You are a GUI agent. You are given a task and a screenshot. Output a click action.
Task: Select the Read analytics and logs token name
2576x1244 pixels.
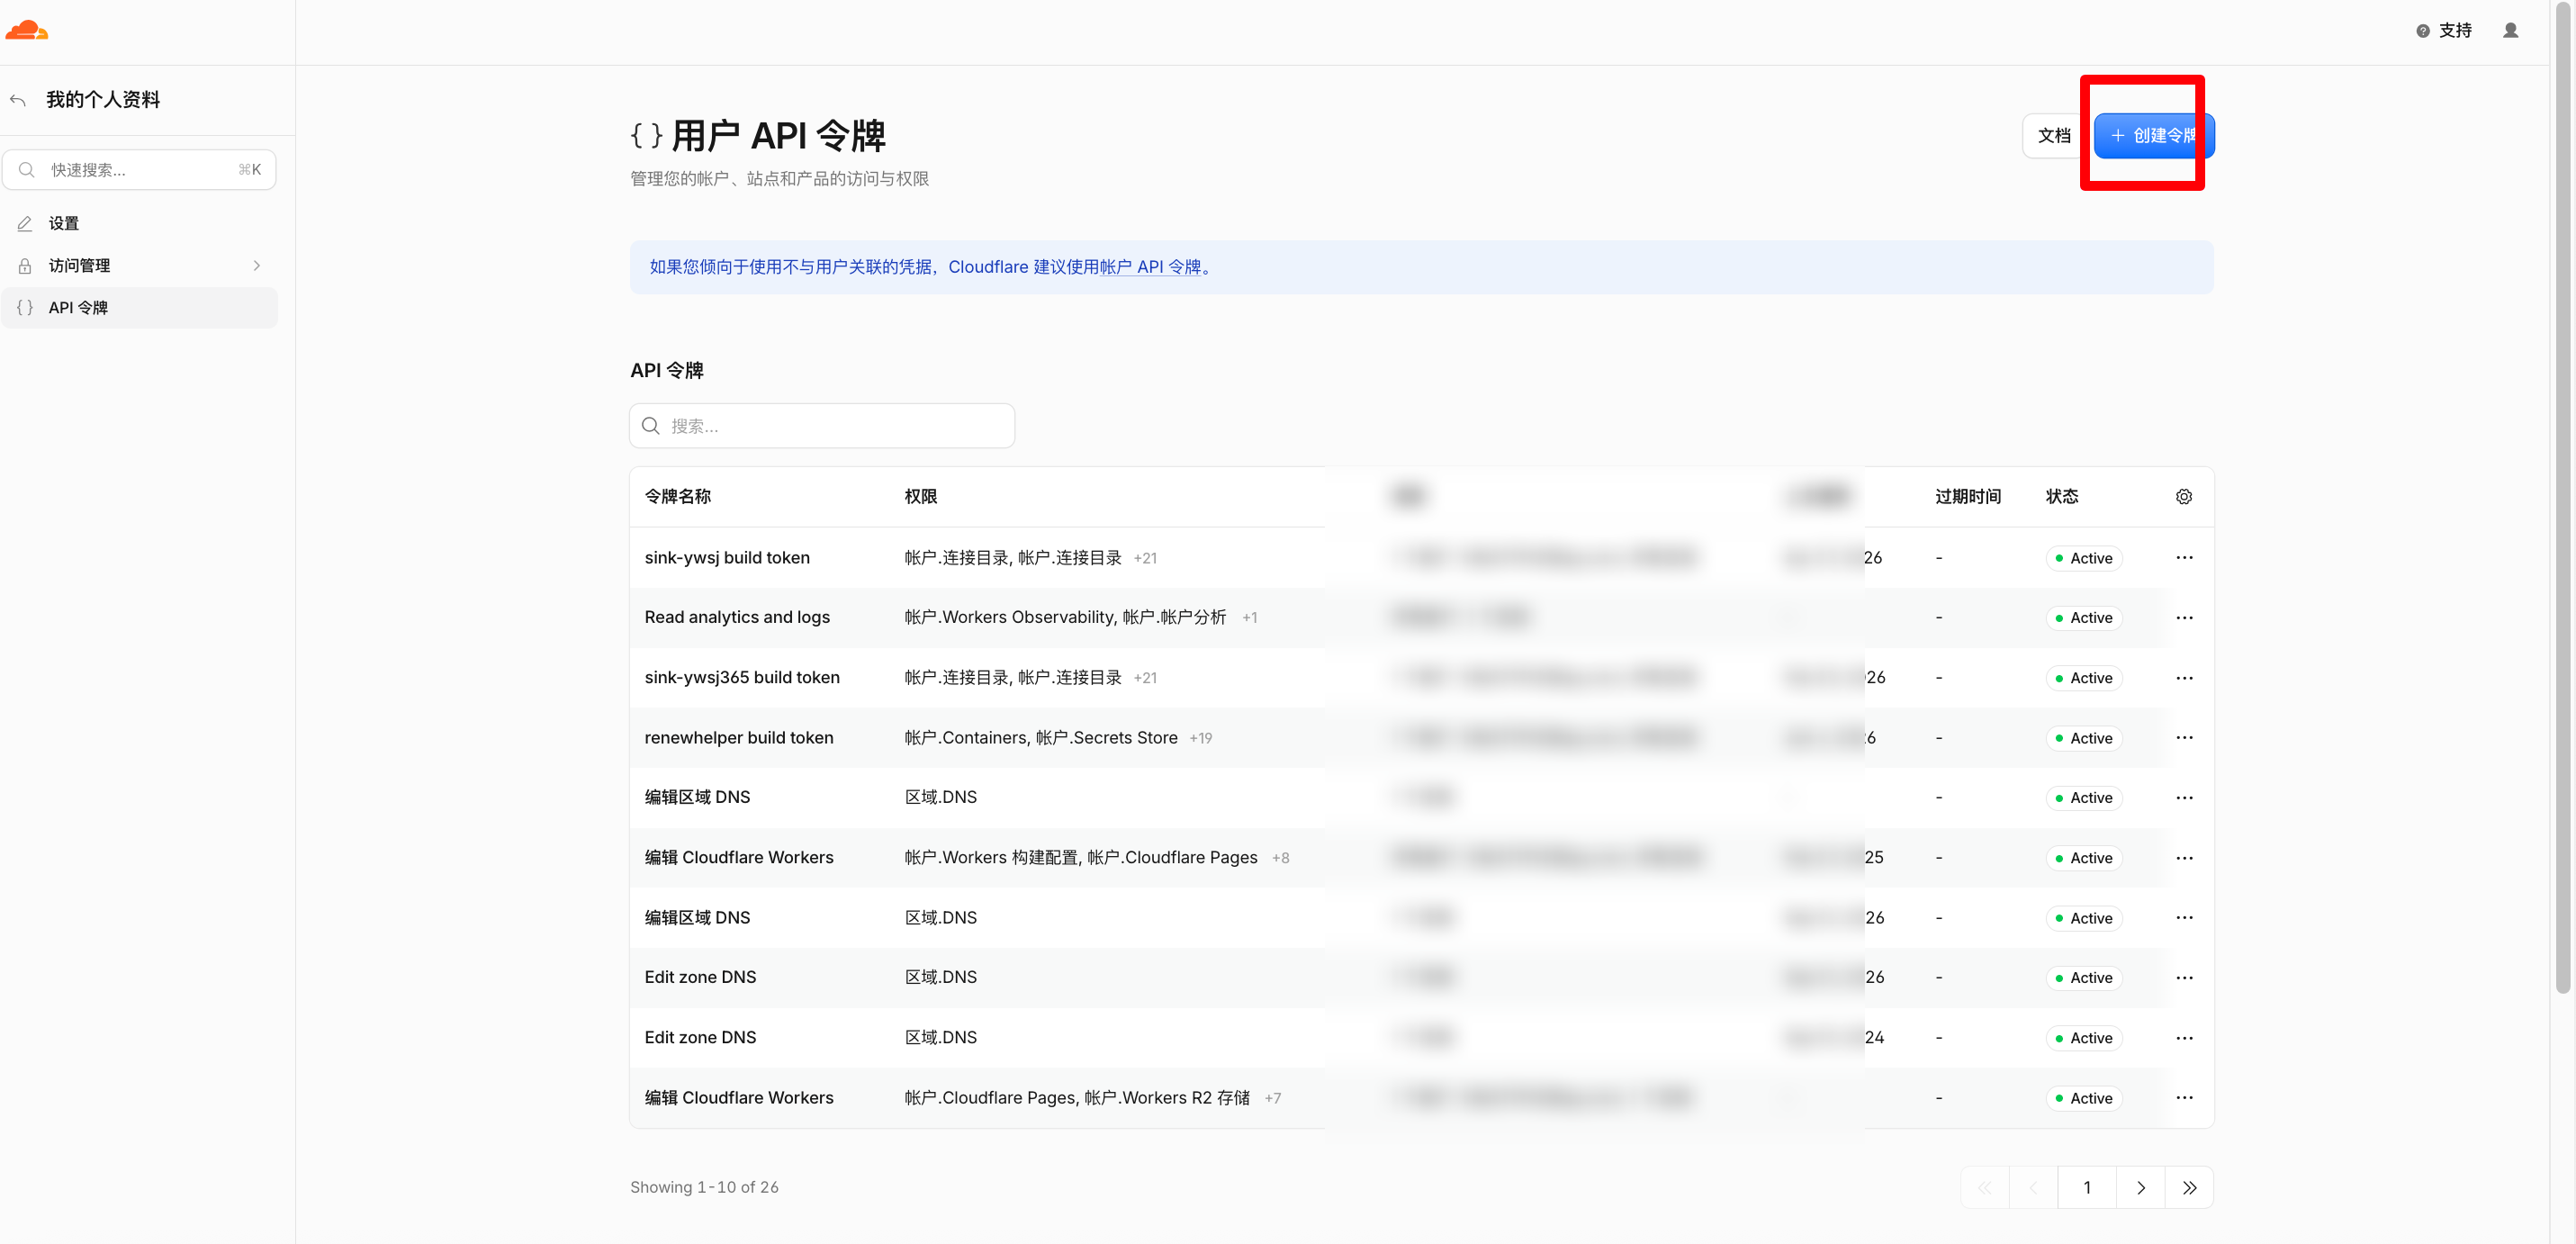(737, 618)
